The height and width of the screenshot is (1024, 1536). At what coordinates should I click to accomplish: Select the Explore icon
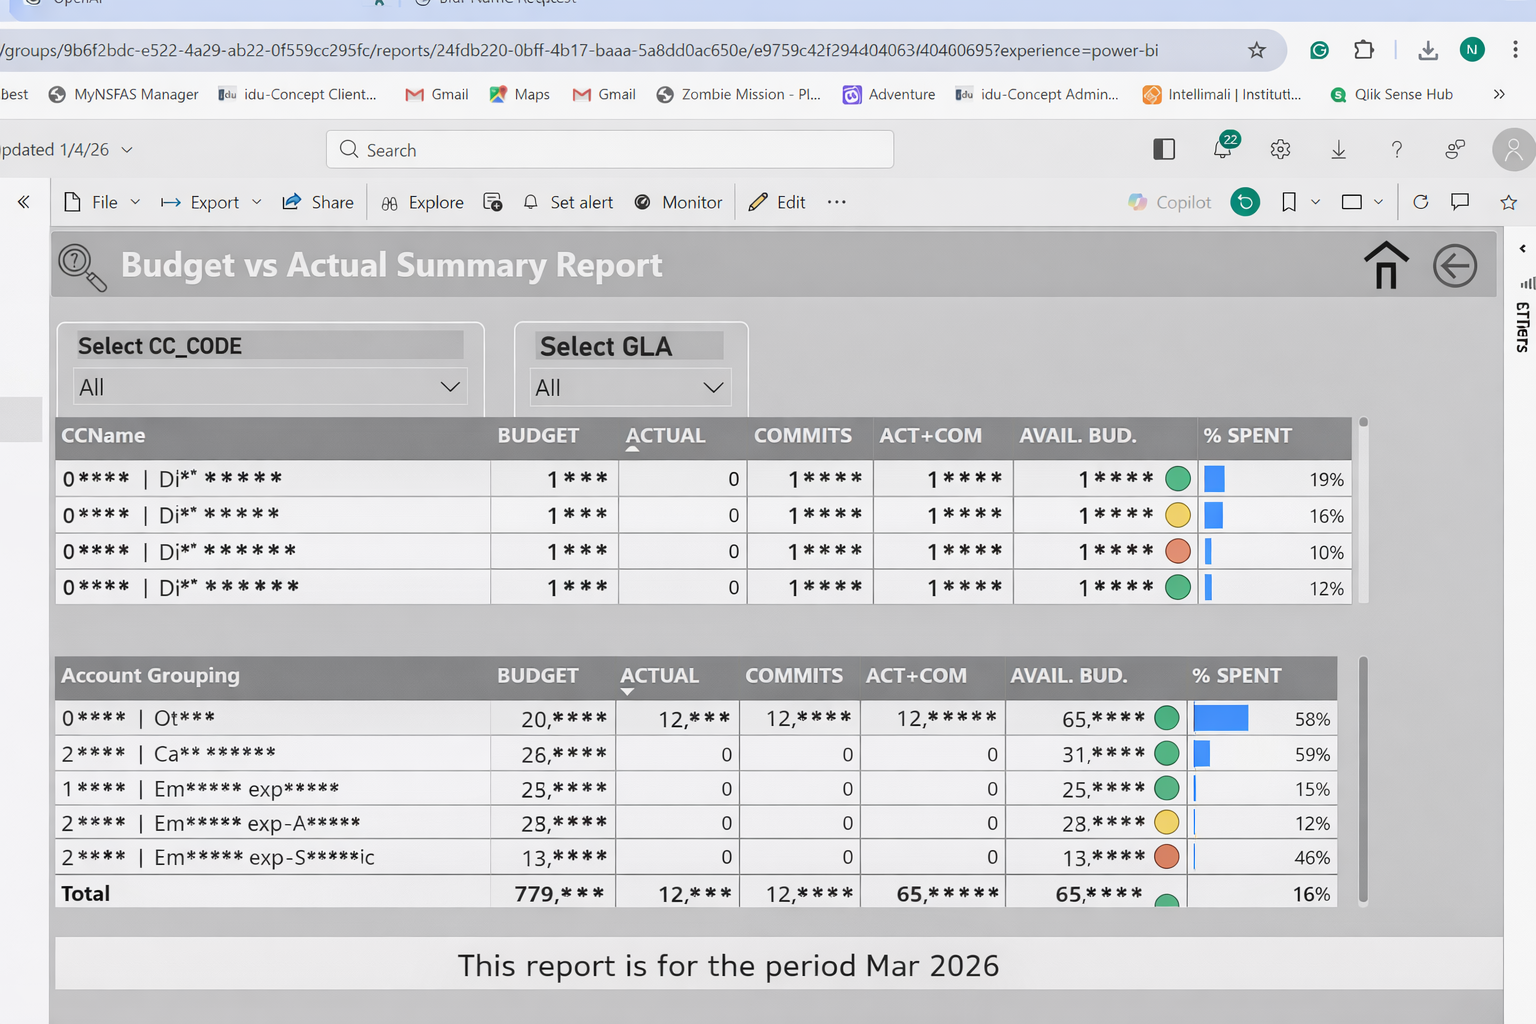click(422, 202)
